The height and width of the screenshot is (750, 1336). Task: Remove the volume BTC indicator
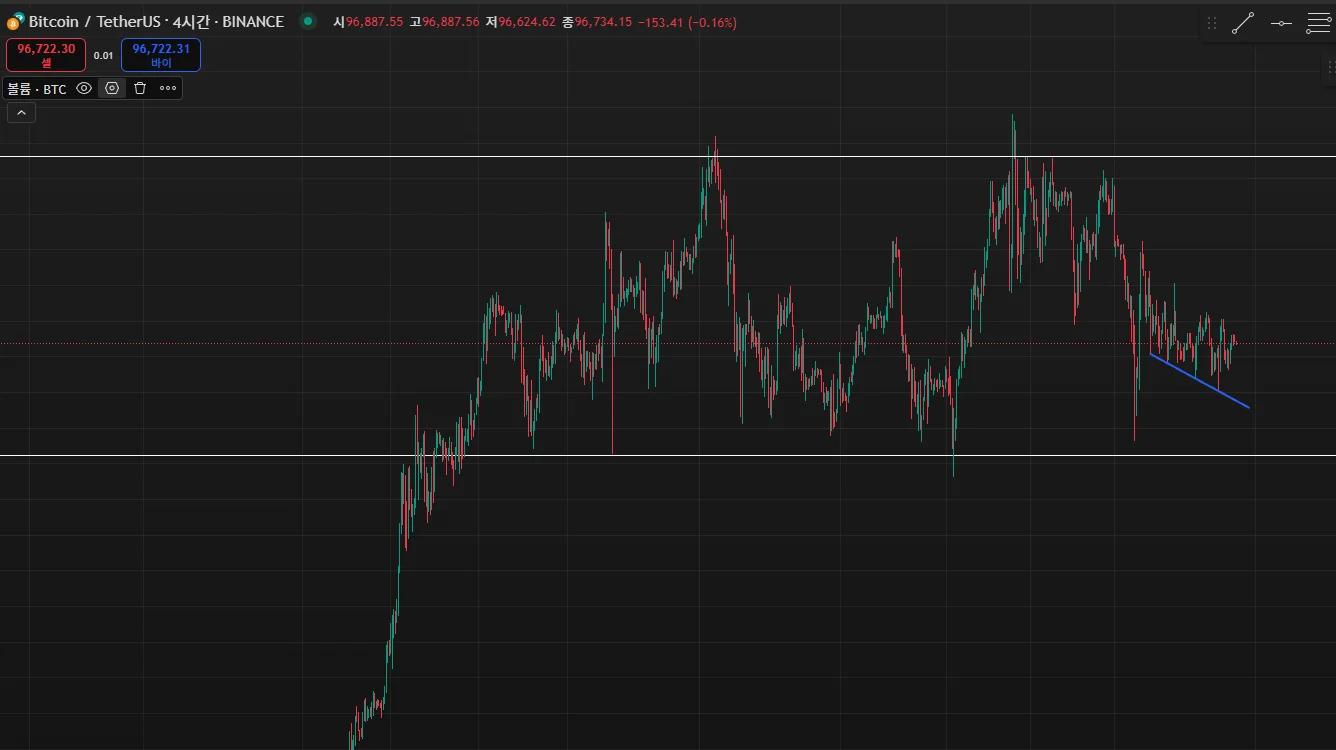(x=140, y=88)
